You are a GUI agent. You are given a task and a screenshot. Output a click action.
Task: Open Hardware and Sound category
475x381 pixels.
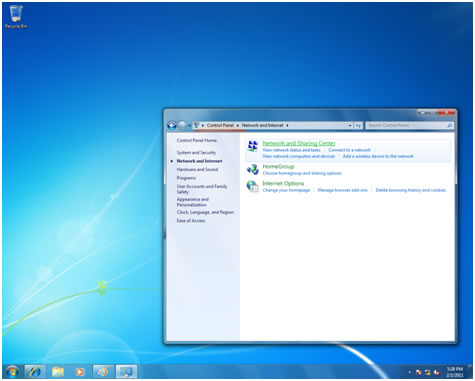pyautogui.click(x=197, y=170)
